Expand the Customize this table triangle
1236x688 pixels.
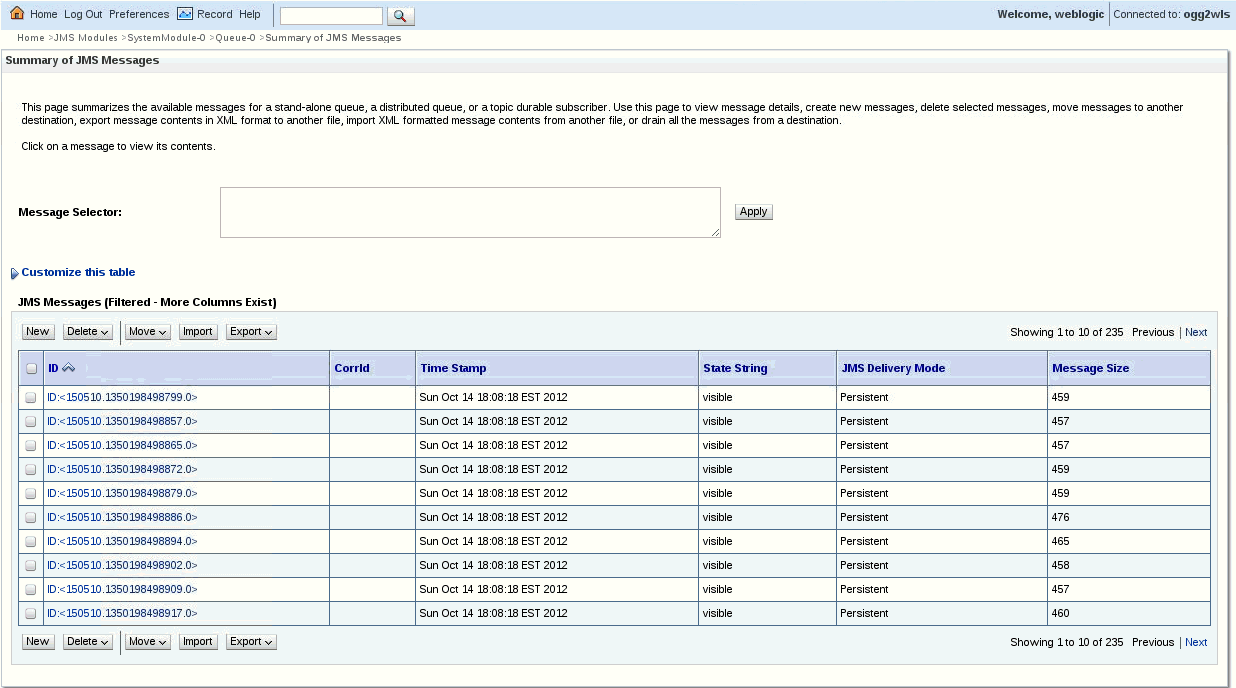pos(14,273)
